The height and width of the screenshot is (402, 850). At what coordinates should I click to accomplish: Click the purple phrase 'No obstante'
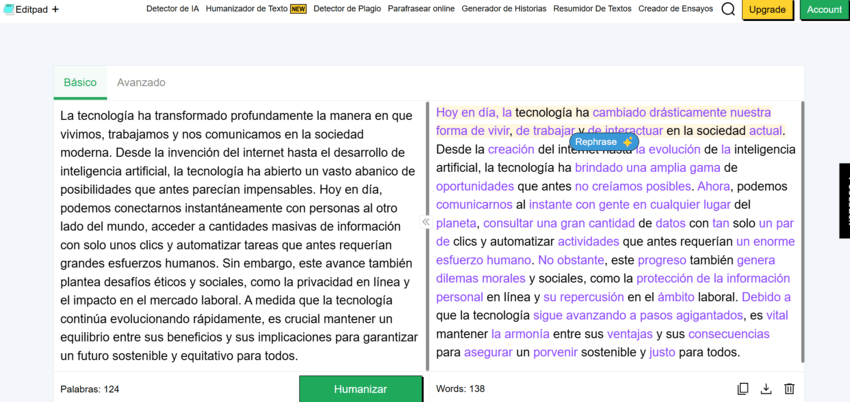point(571,260)
